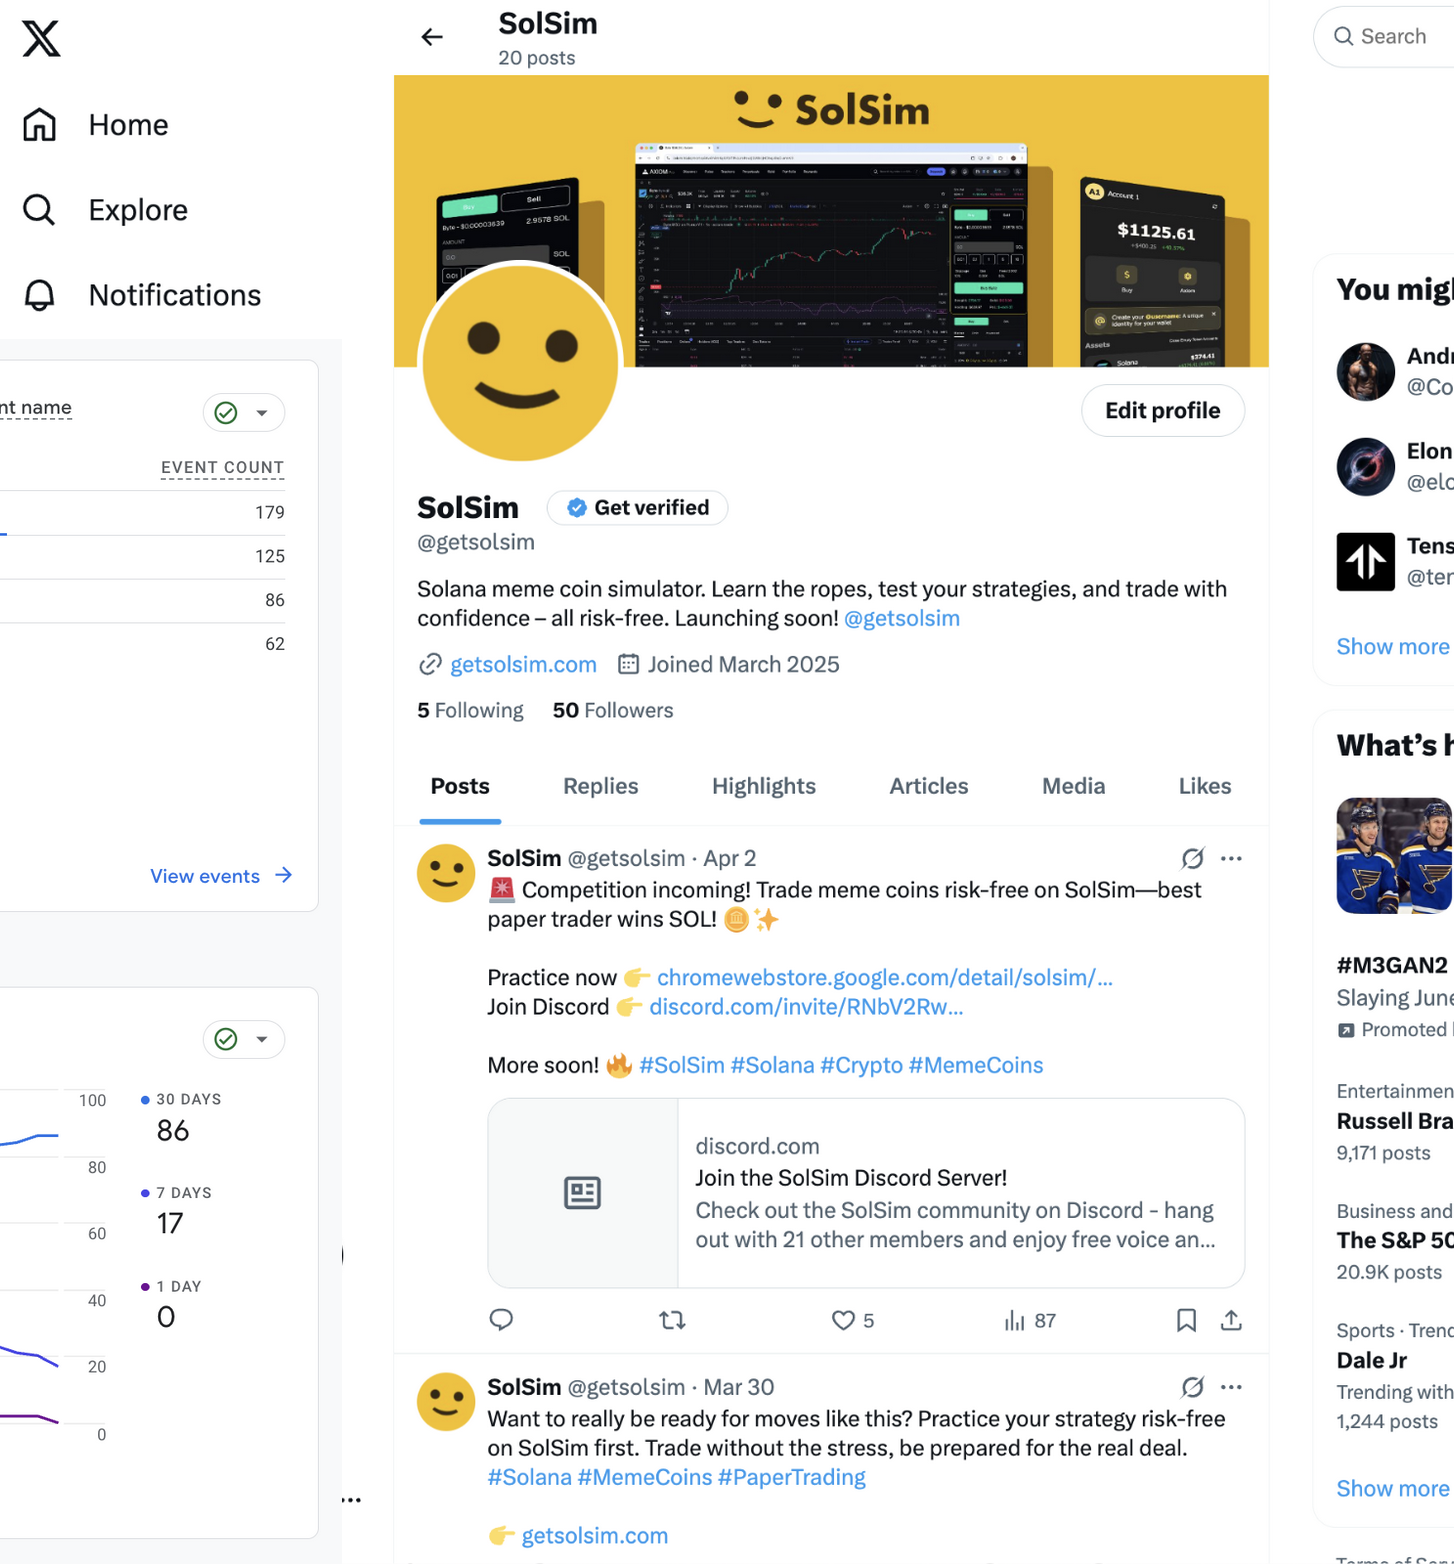Image resolution: width=1454 pixels, height=1564 pixels.
Task: Open status dropdown beside event name header
Action: point(244,413)
